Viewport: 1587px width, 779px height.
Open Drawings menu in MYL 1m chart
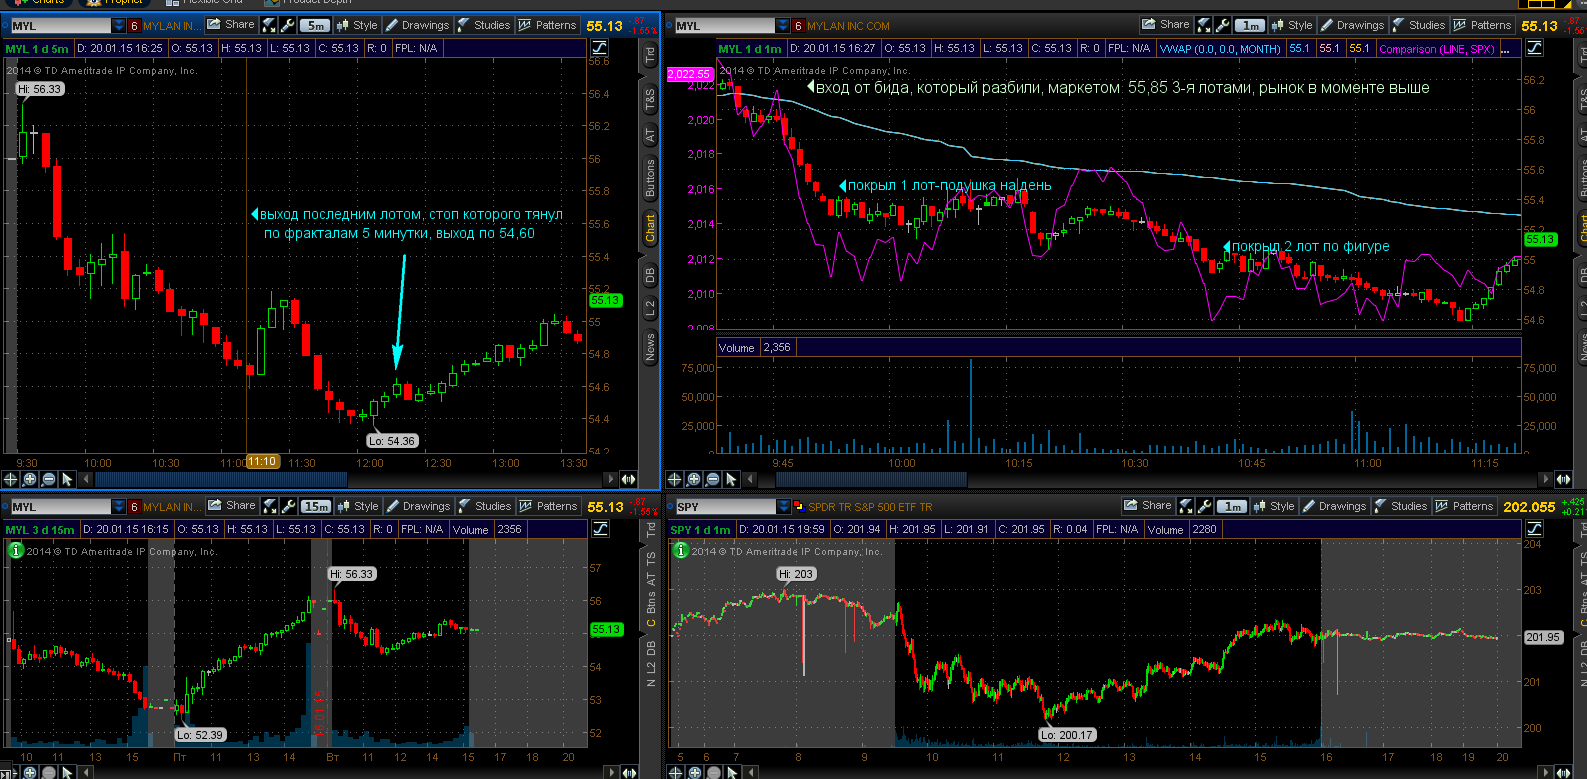coord(1352,25)
